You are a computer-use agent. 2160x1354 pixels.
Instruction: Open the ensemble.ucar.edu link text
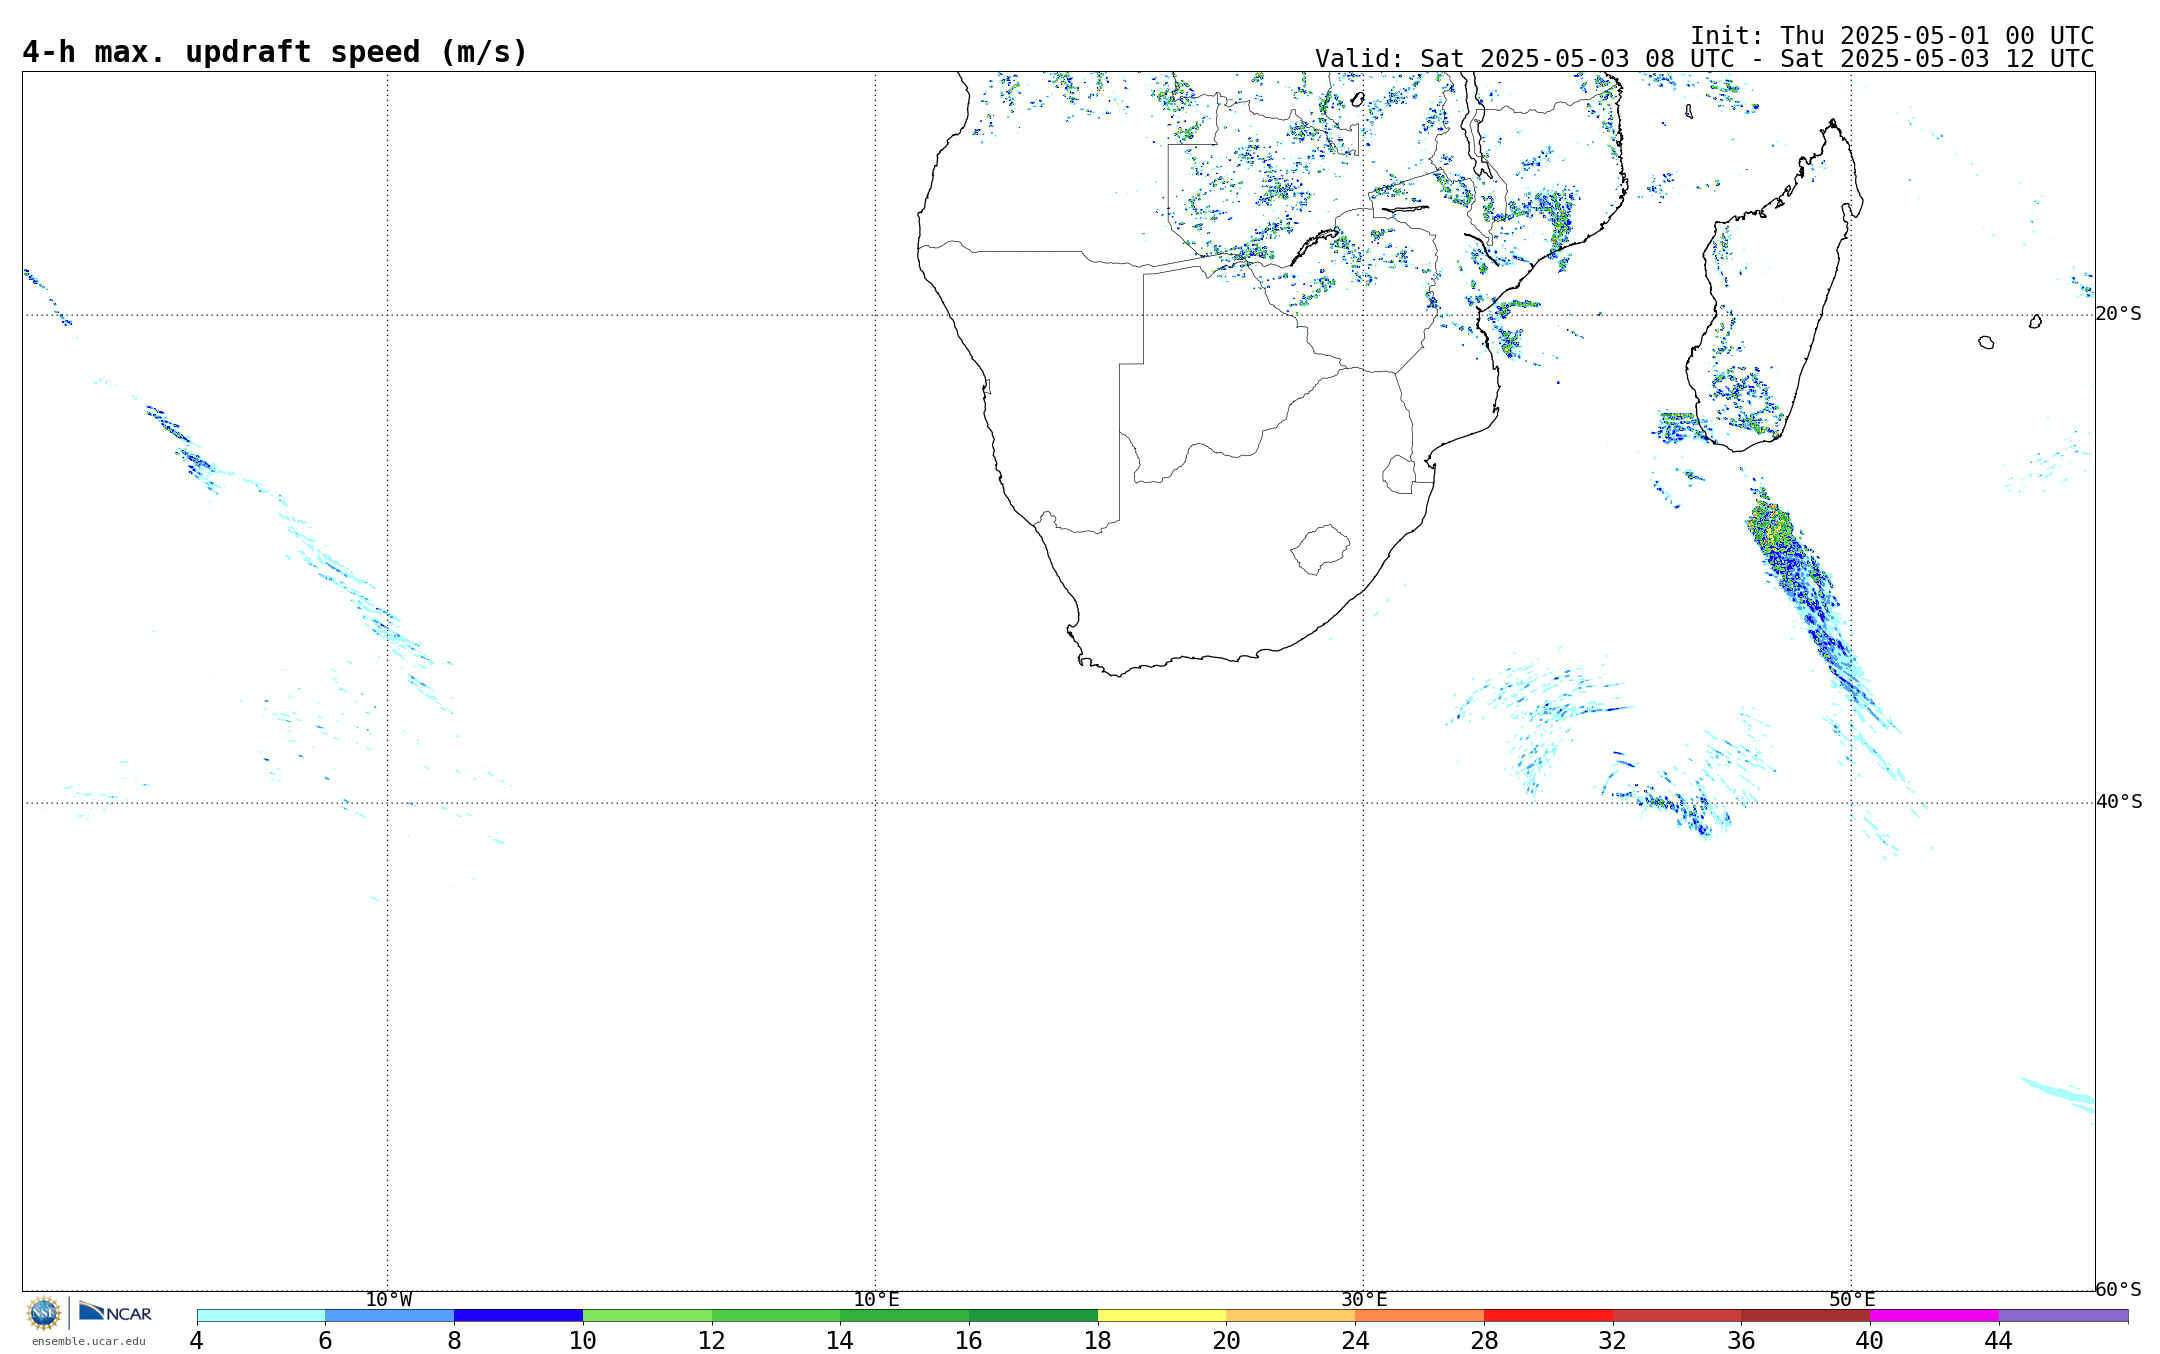pos(89,1342)
